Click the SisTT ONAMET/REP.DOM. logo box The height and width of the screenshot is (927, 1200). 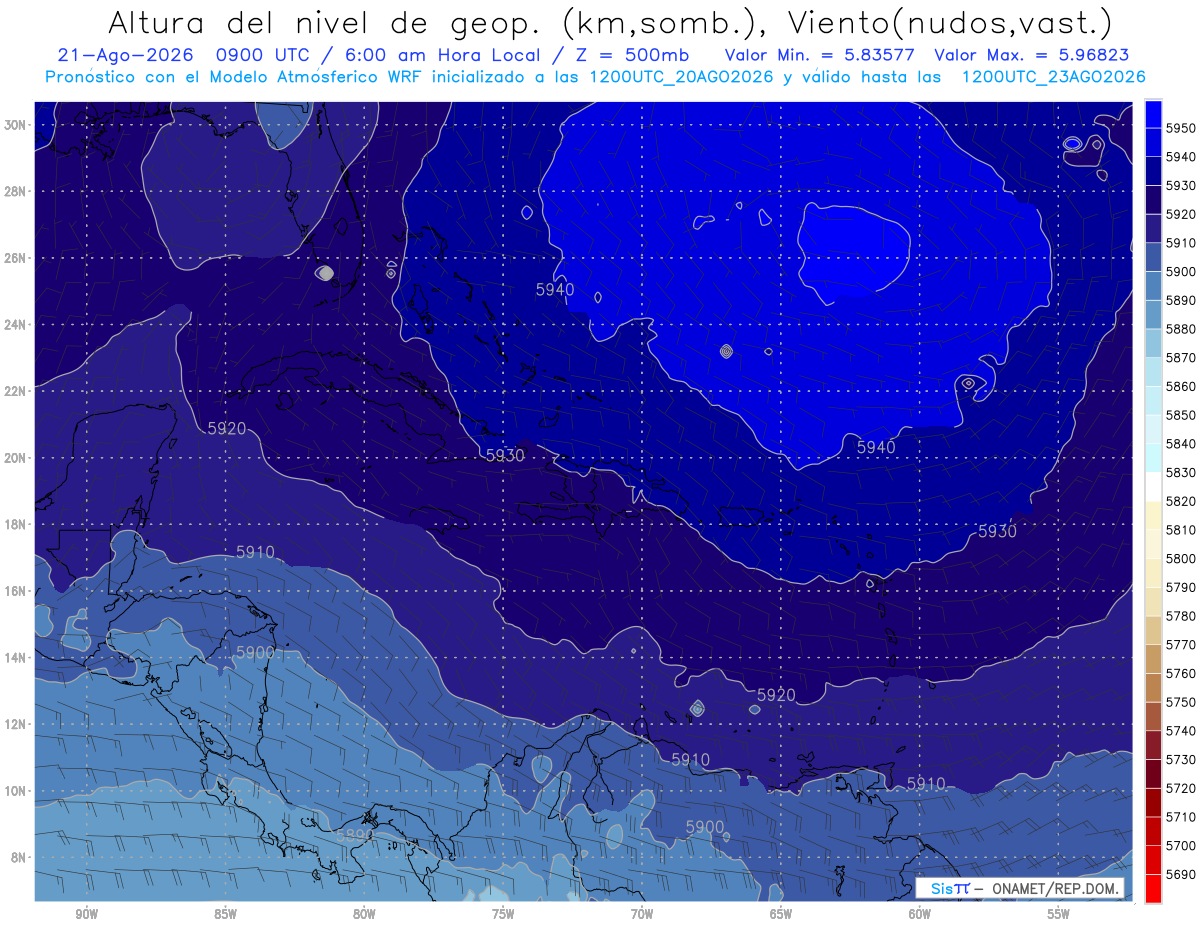coord(1019,888)
